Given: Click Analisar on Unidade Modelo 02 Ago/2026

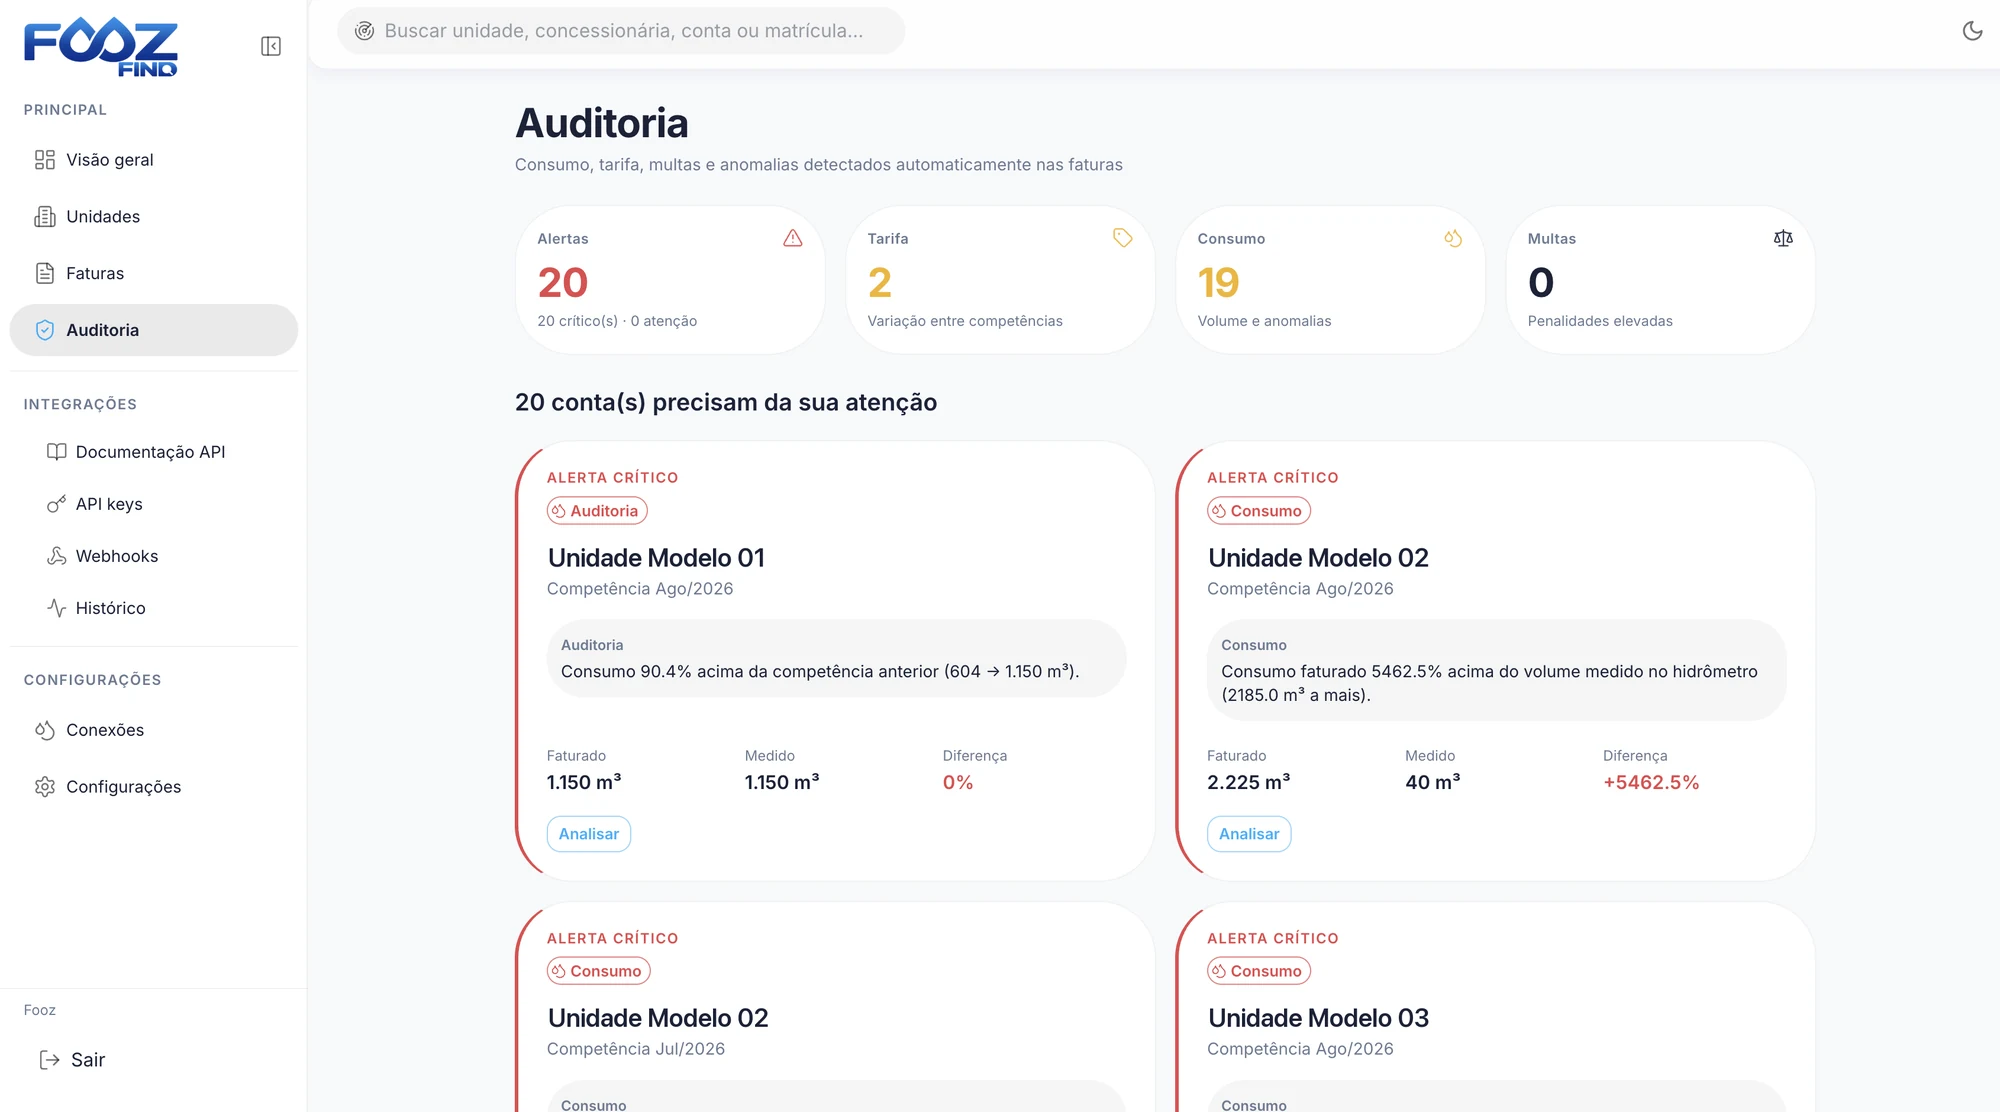Looking at the screenshot, I should pyautogui.click(x=1249, y=834).
